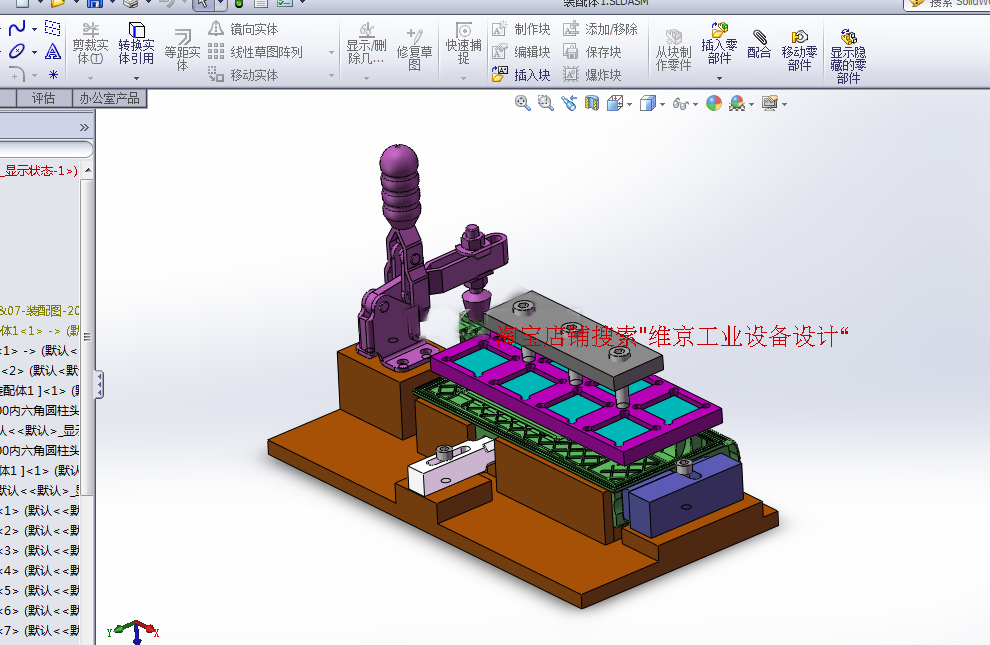Screen dimensions: 990x645
Task: Click the Section View icon
Action: 592,103
